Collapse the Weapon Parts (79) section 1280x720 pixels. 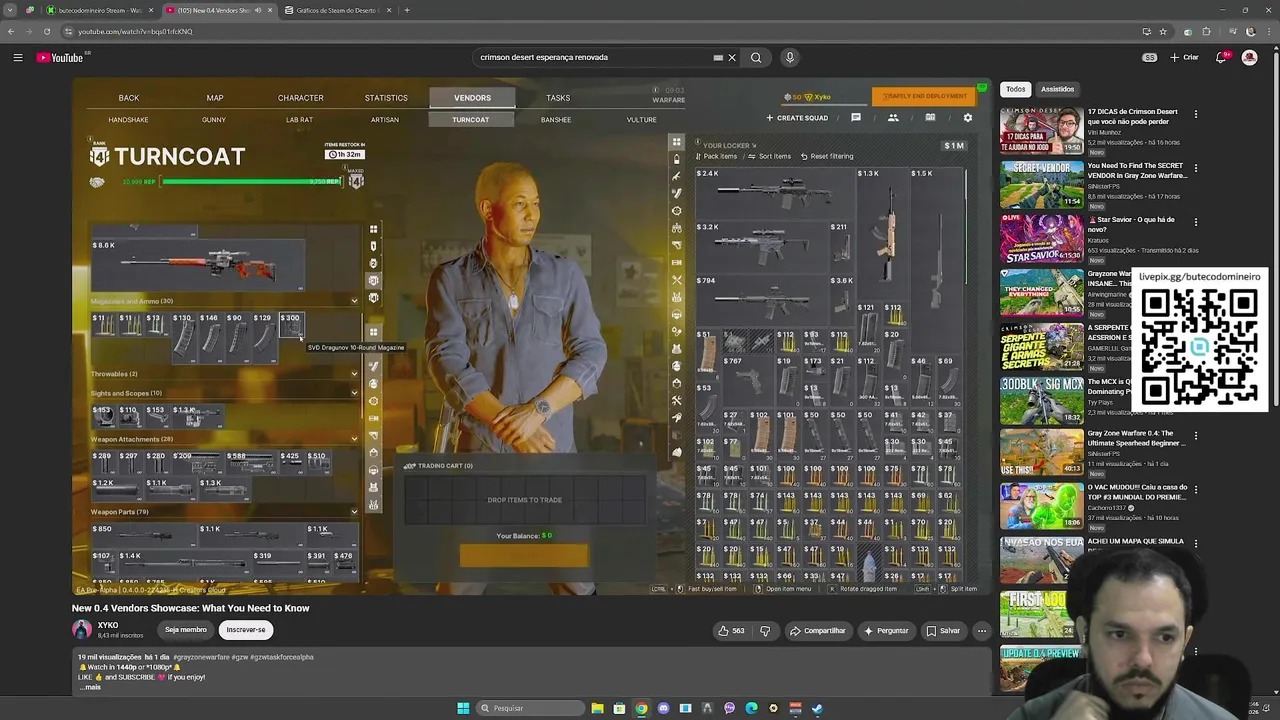[354, 512]
